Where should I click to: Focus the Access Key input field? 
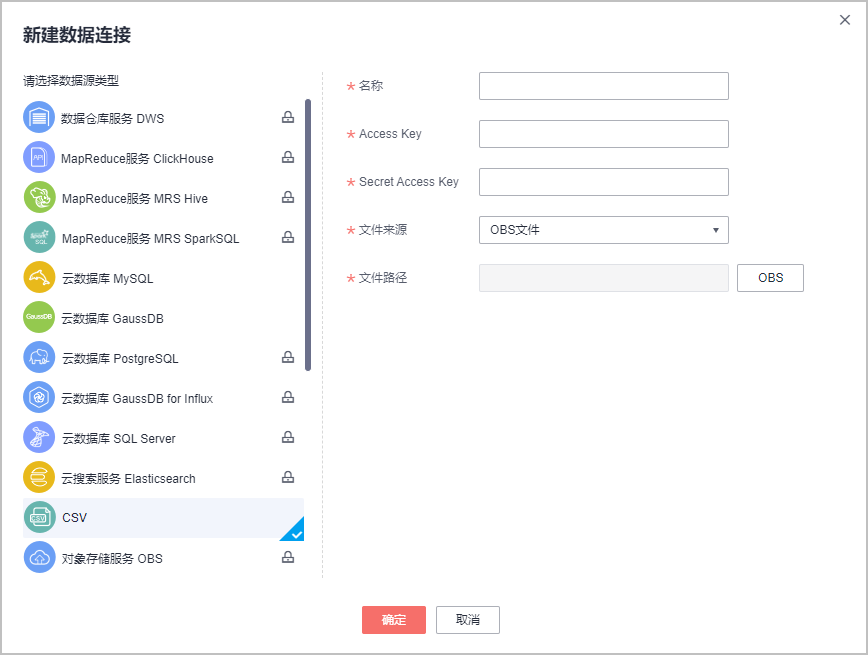(603, 134)
